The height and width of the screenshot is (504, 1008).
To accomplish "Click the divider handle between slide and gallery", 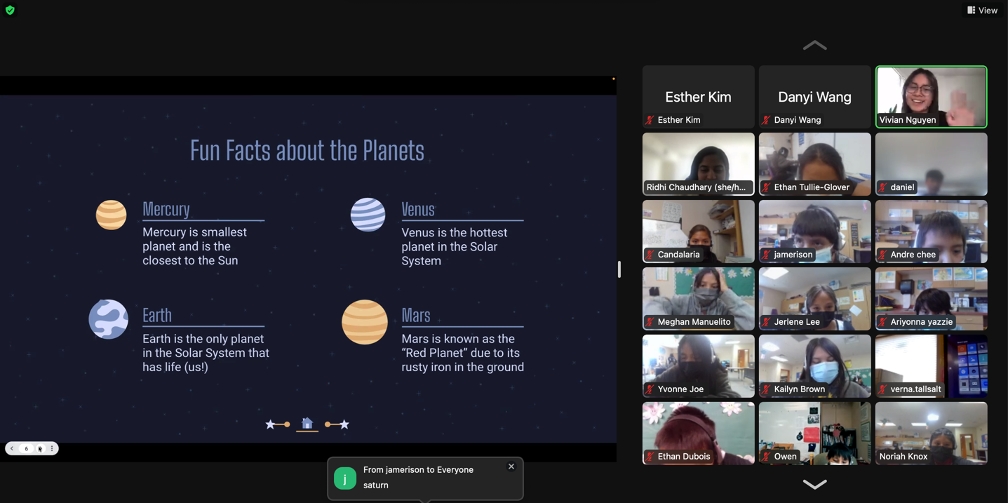I will pyautogui.click(x=619, y=269).
